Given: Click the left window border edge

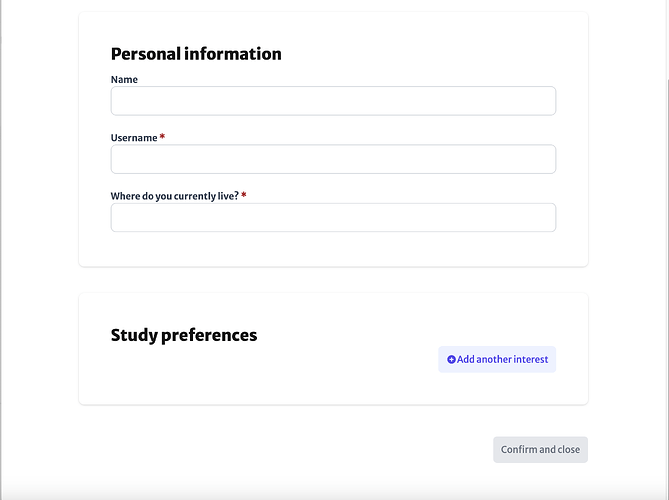Looking at the screenshot, I should (1, 250).
